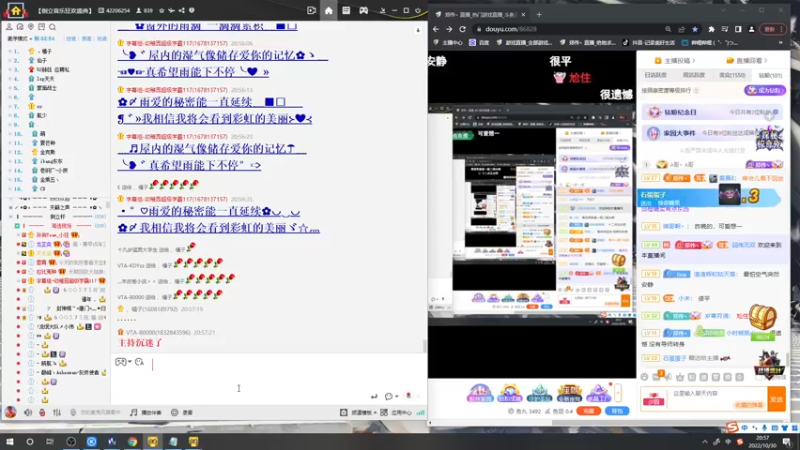Screen dimensions: 800x450
Task: Click 背包 backpack button under douyu video
Action: pos(617,411)
